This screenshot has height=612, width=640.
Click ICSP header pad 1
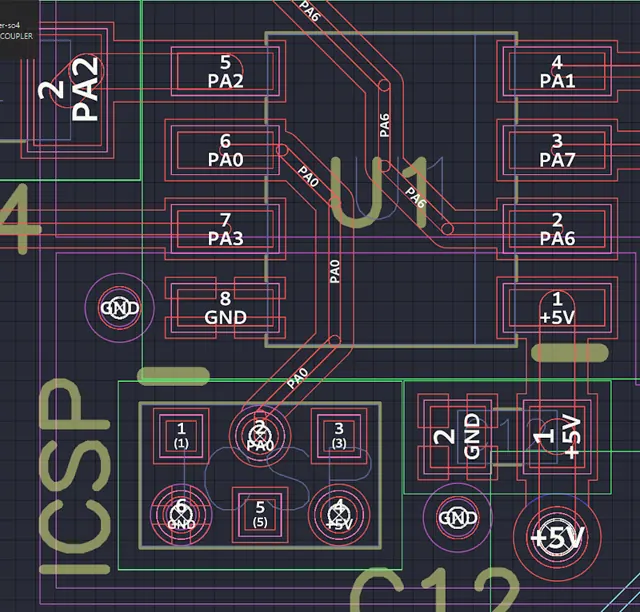pyautogui.click(x=181, y=436)
